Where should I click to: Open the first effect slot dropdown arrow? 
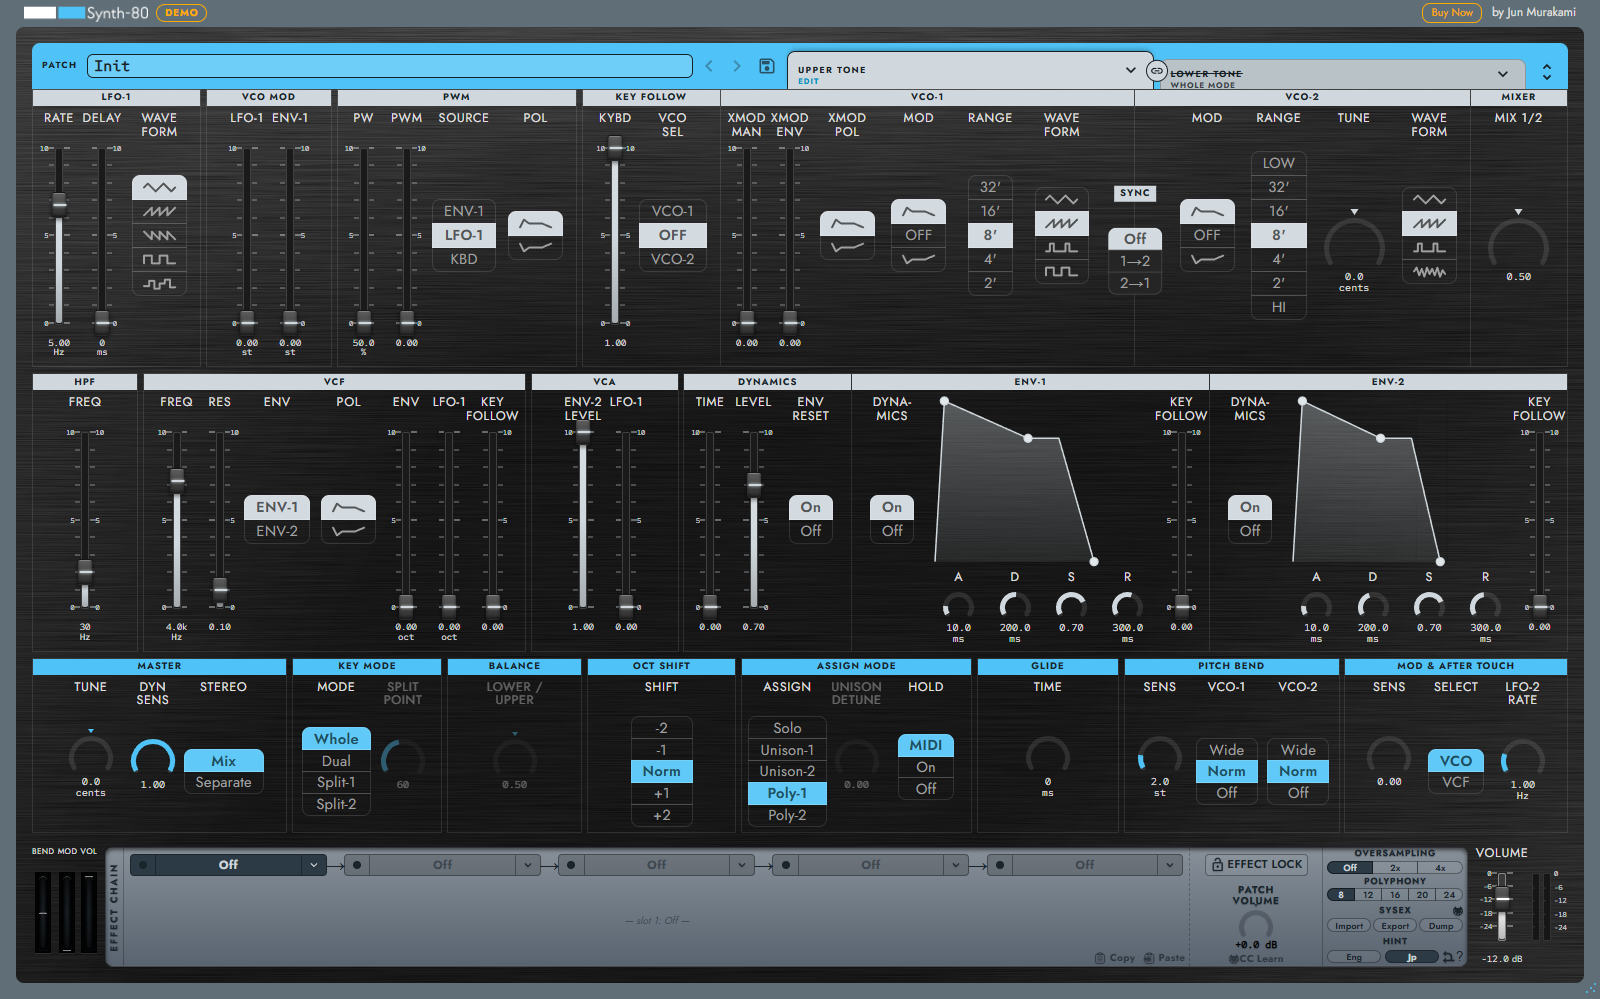[x=314, y=865]
